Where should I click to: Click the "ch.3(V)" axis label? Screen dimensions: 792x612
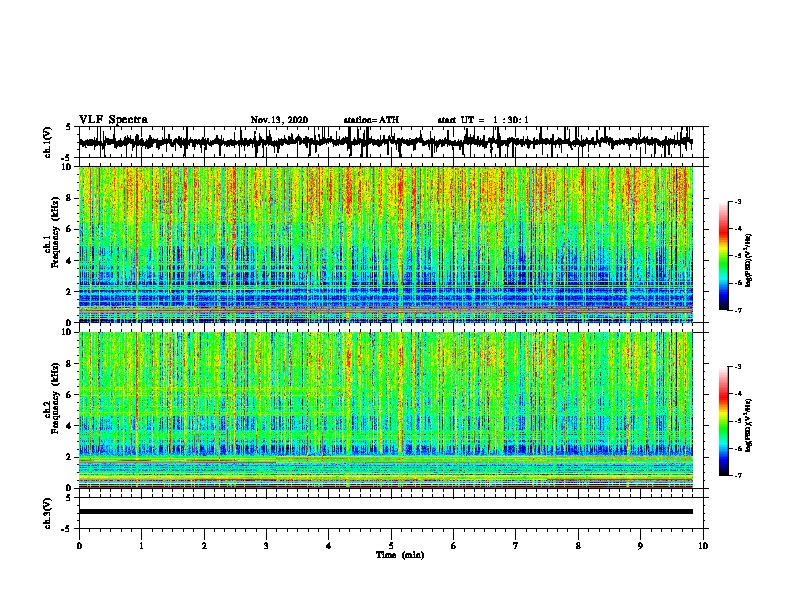[48, 514]
